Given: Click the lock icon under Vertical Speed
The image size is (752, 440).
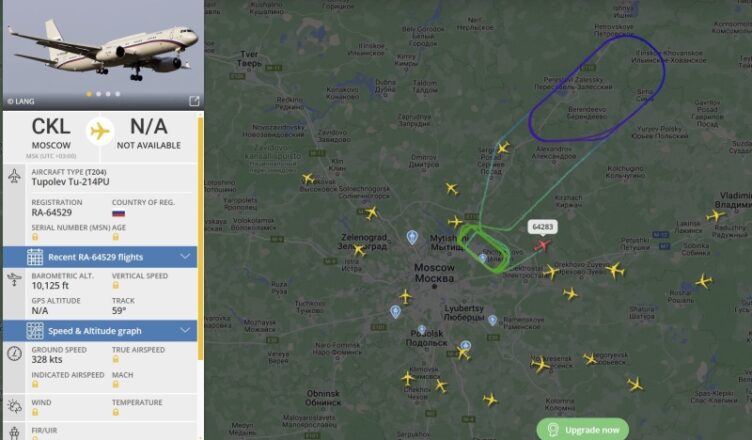Looking at the screenshot, I should [116, 285].
